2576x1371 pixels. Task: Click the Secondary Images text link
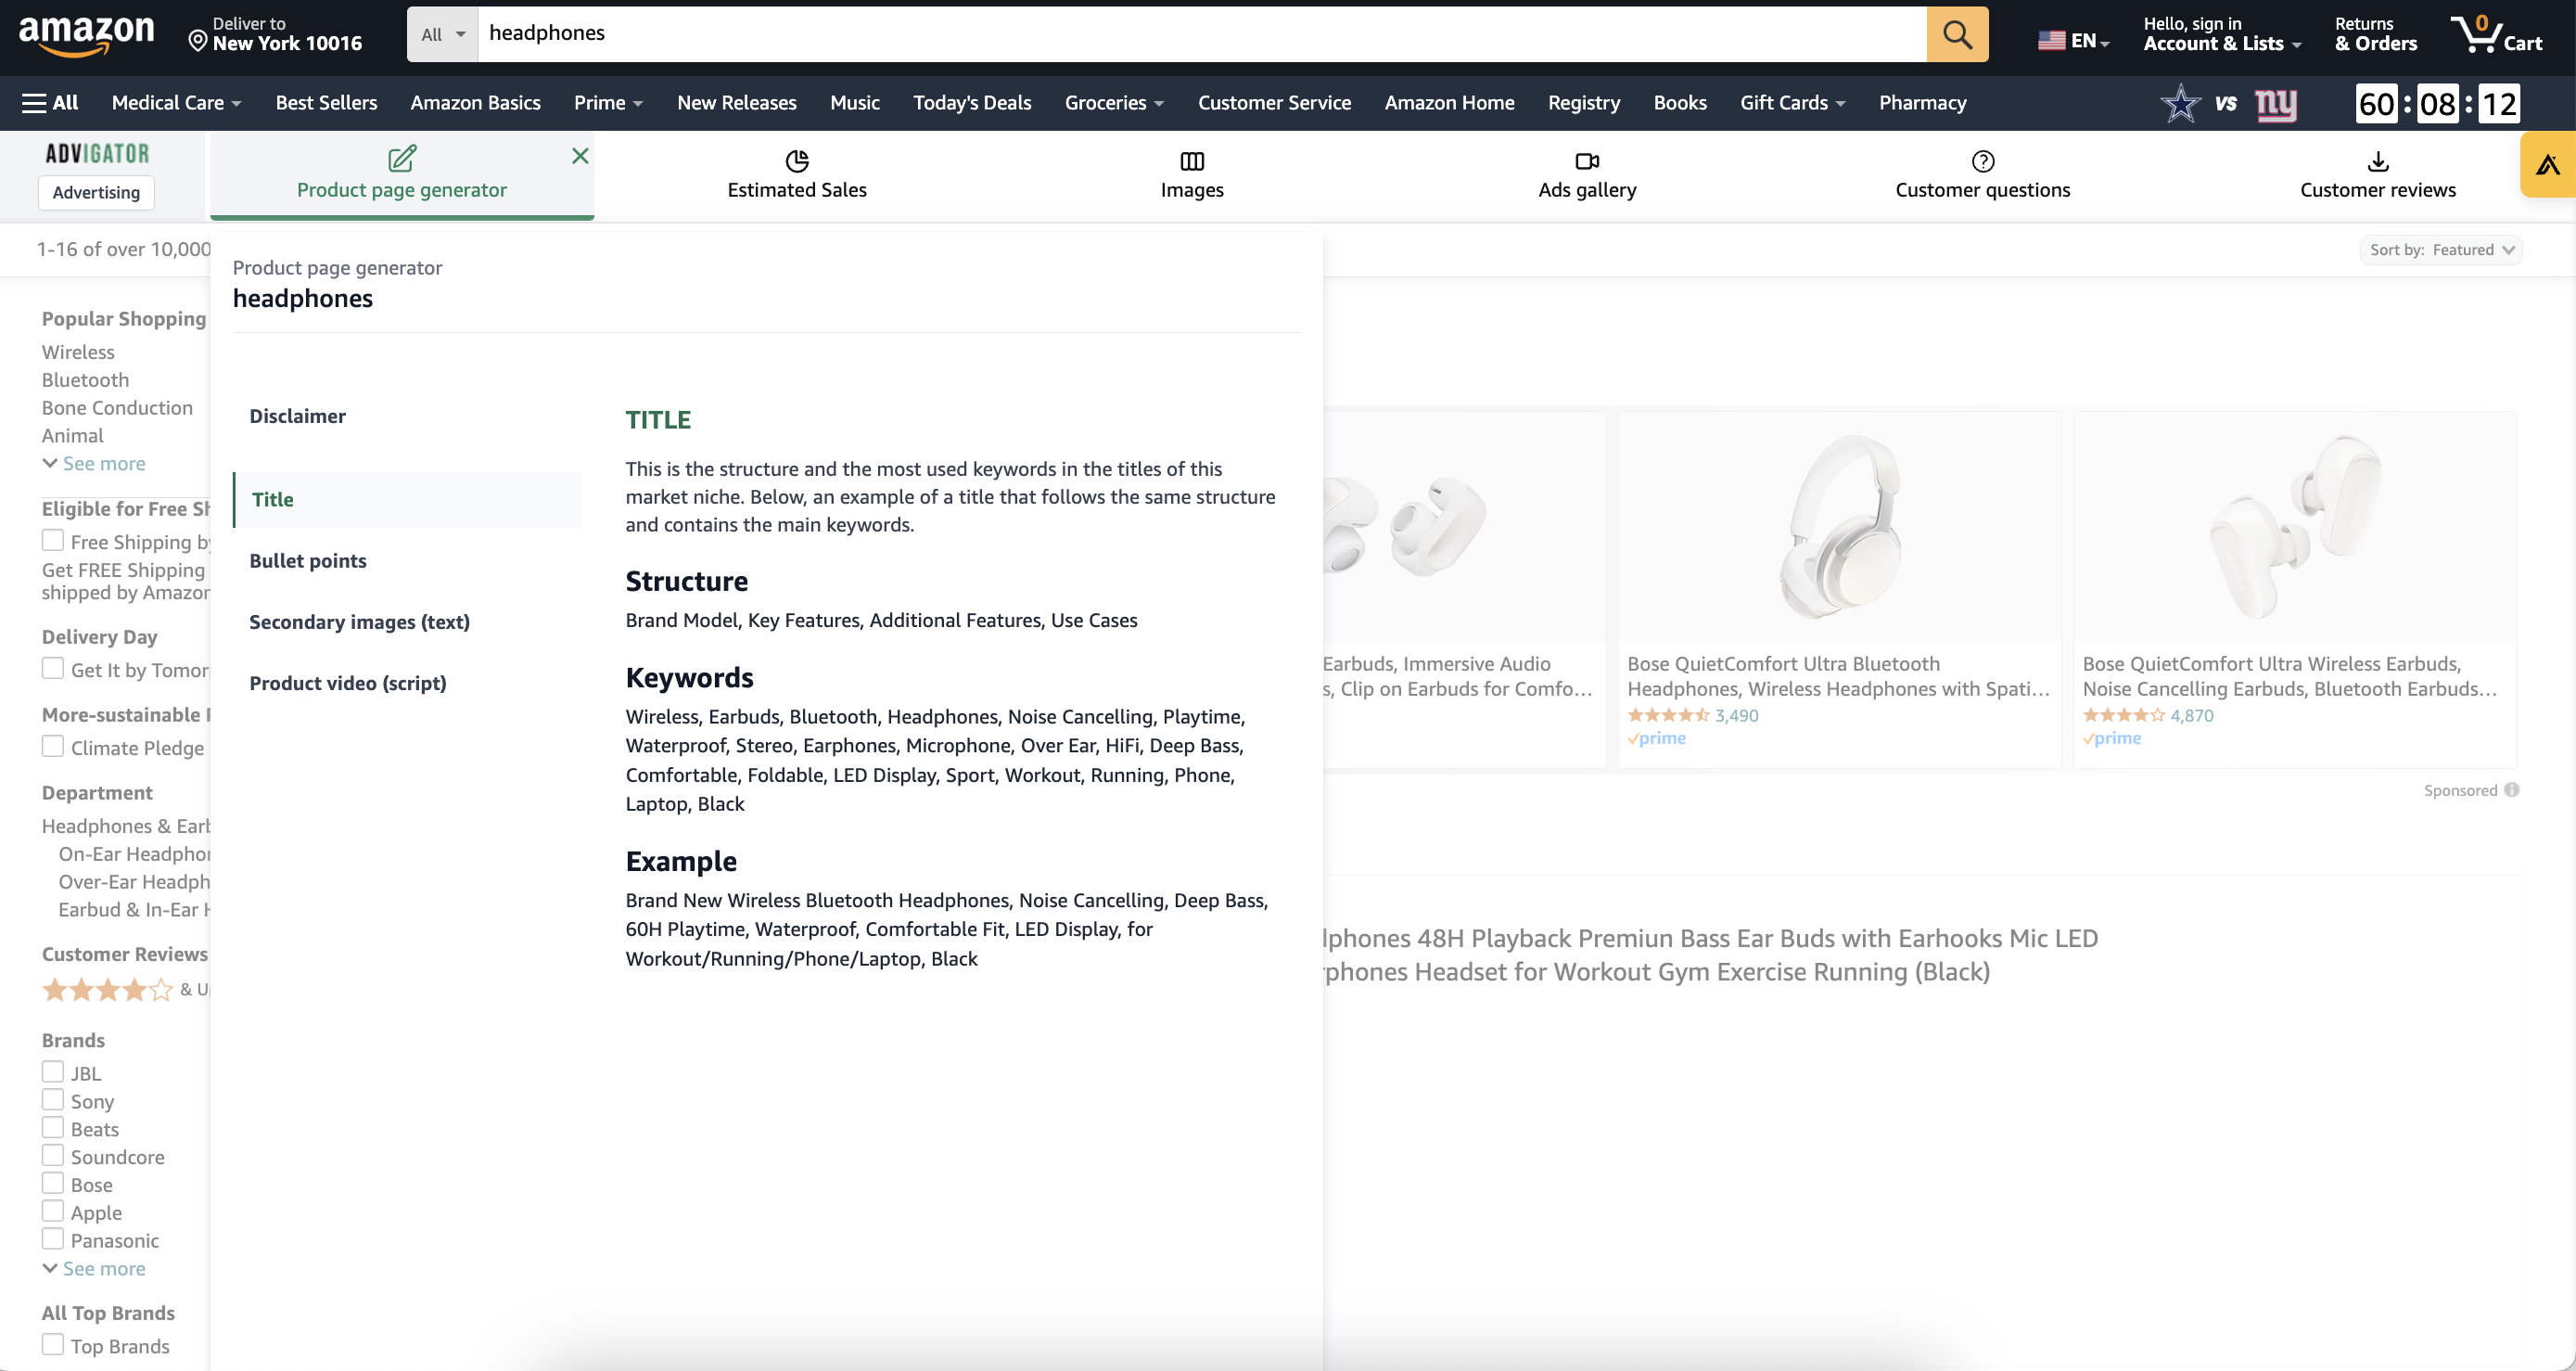click(x=360, y=621)
